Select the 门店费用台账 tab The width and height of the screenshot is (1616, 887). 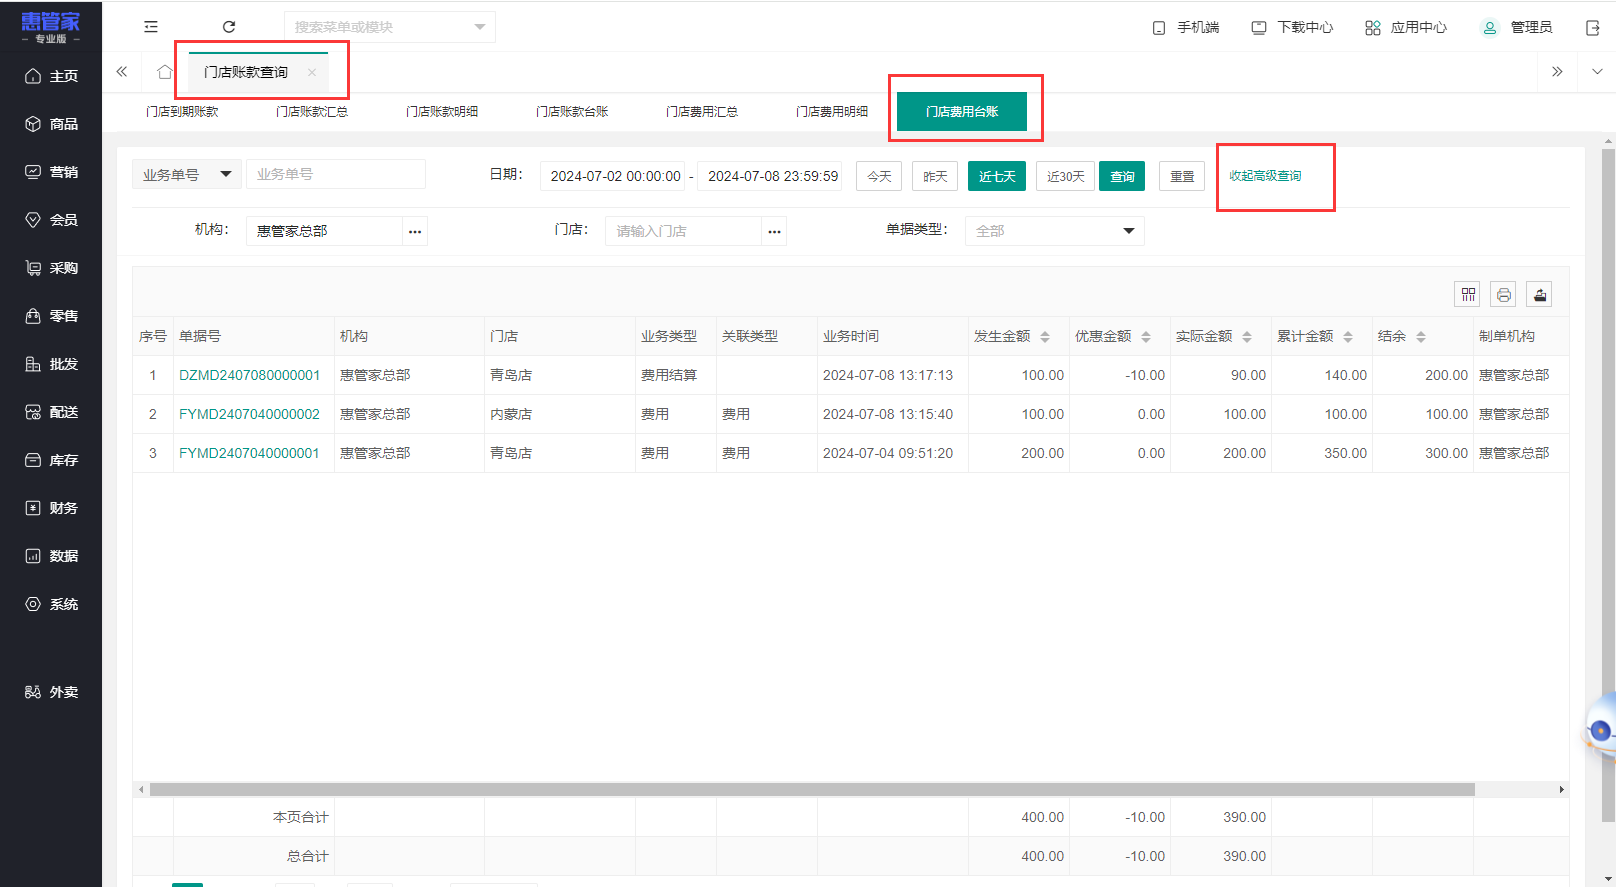[962, 112]
